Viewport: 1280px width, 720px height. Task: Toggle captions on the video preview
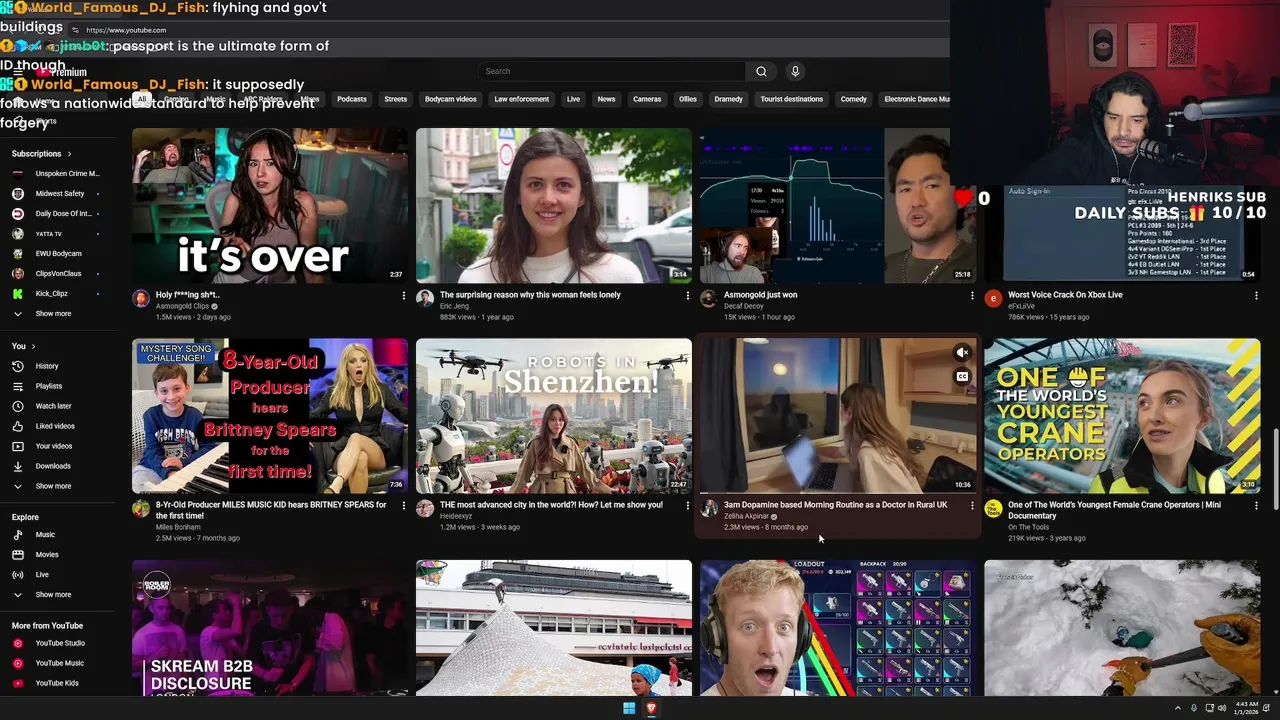962,377
